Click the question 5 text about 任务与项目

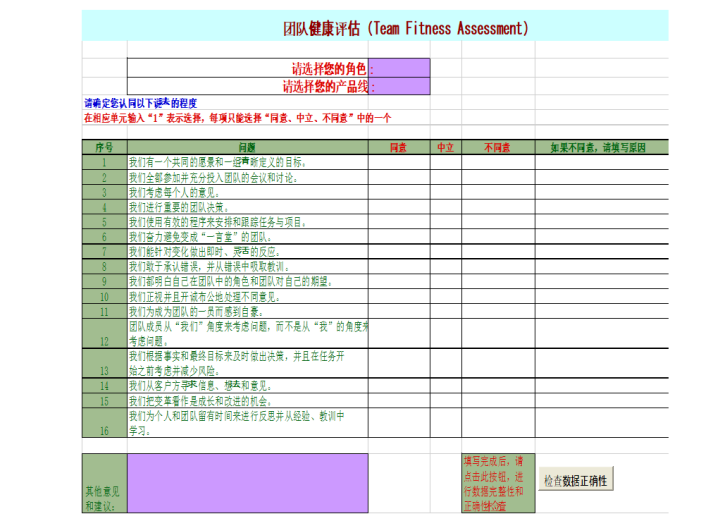coord(218,222)
